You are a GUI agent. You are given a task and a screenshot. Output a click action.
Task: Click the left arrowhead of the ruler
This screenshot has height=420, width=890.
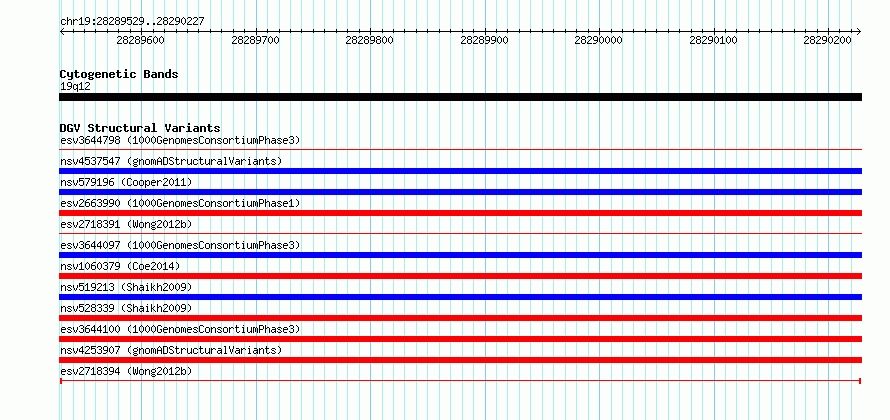pos(62,31)
